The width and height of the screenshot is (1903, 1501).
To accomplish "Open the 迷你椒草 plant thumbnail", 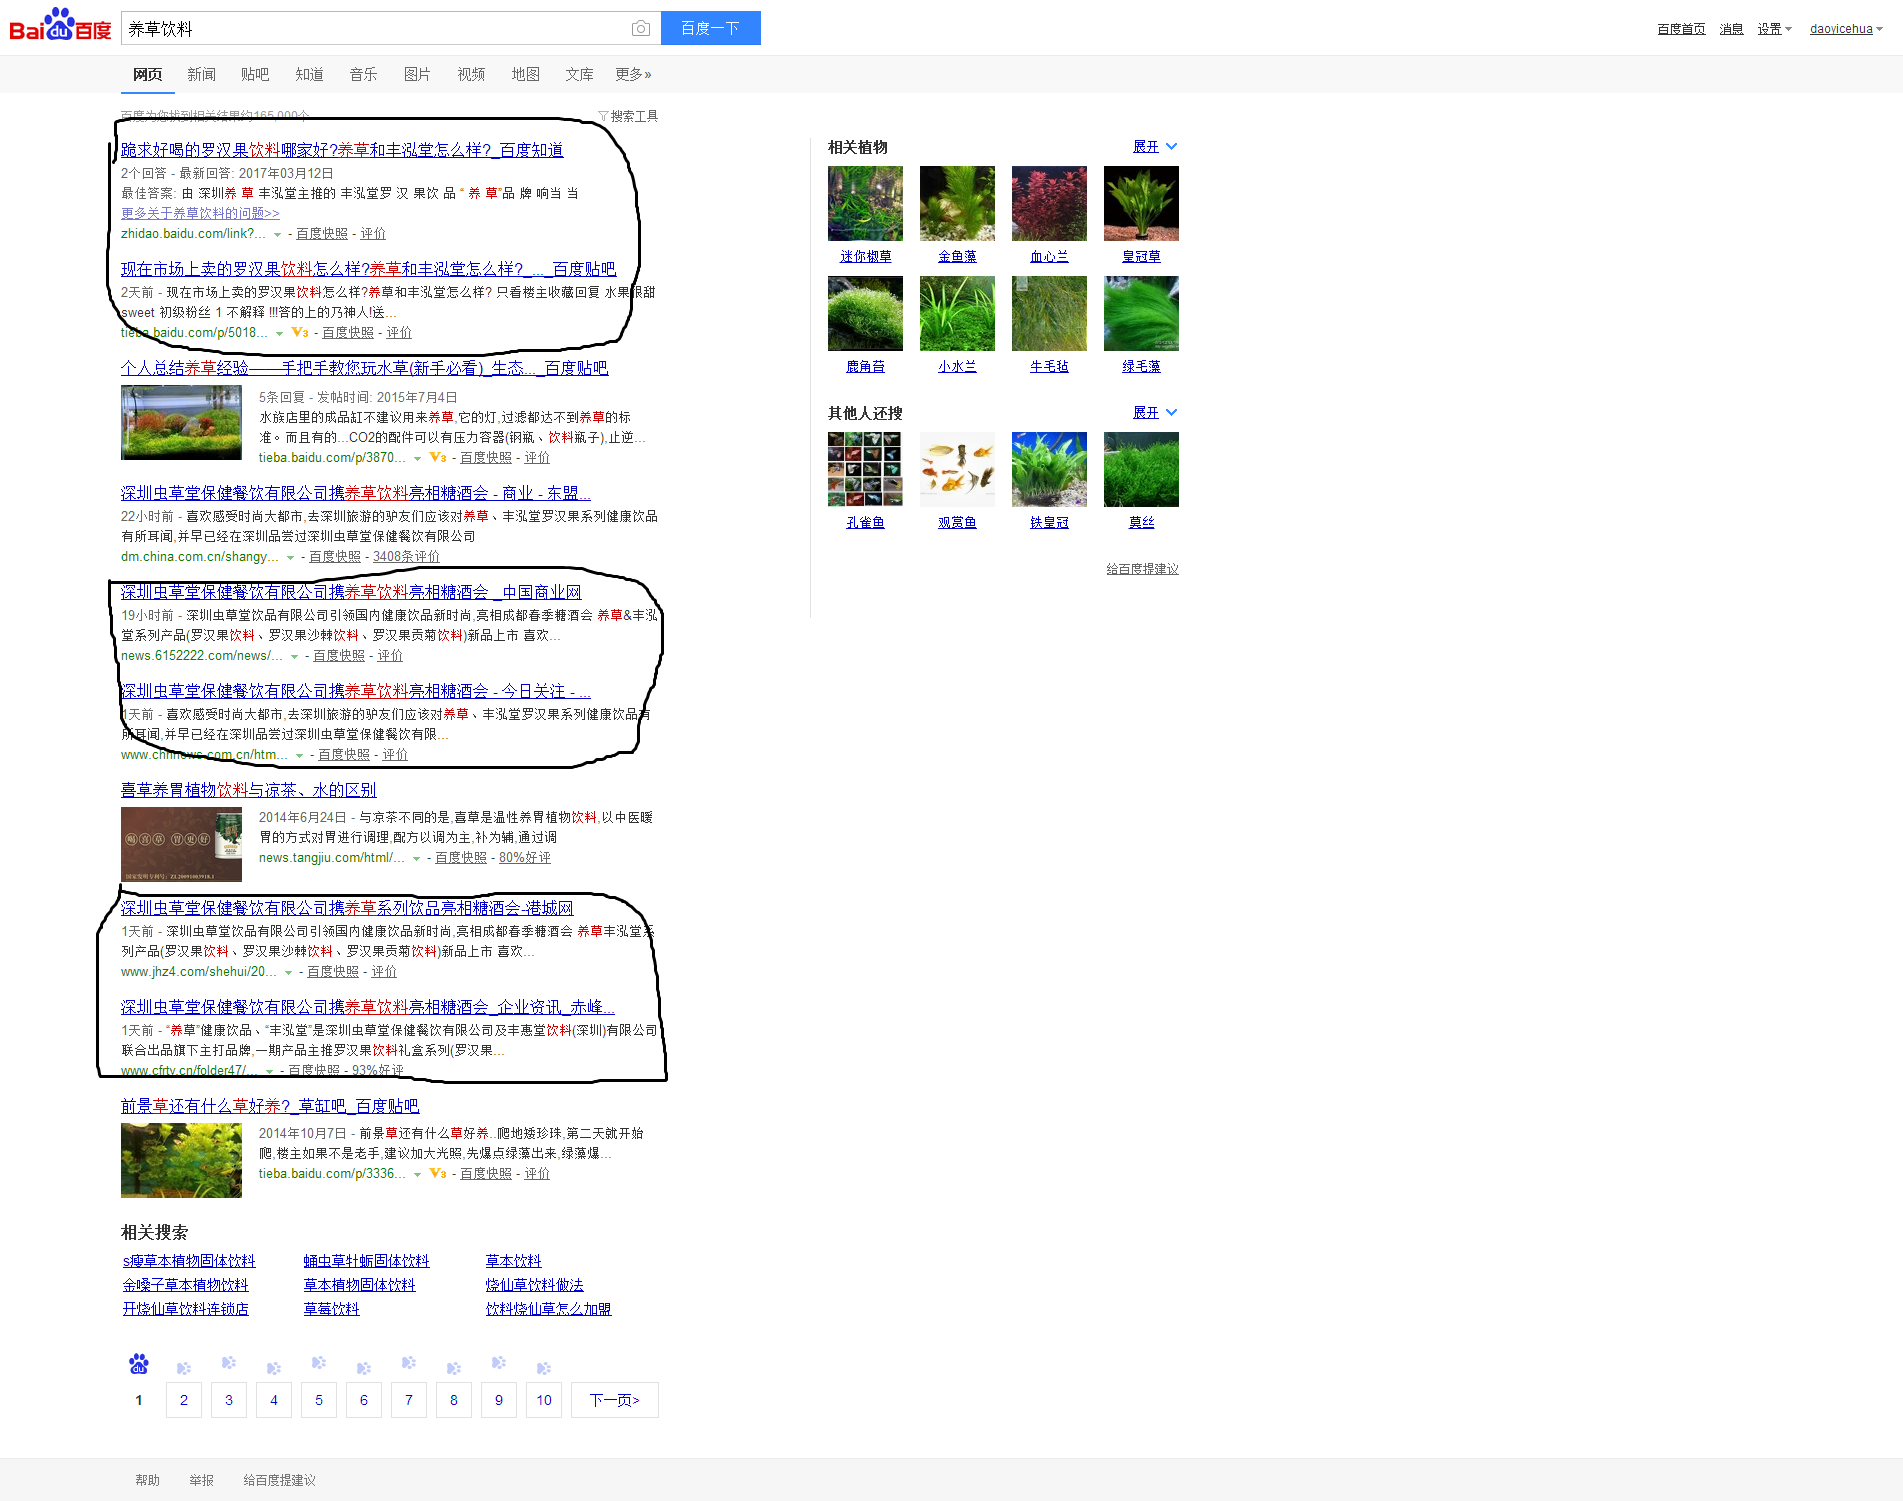I will [x=865, y=203].
